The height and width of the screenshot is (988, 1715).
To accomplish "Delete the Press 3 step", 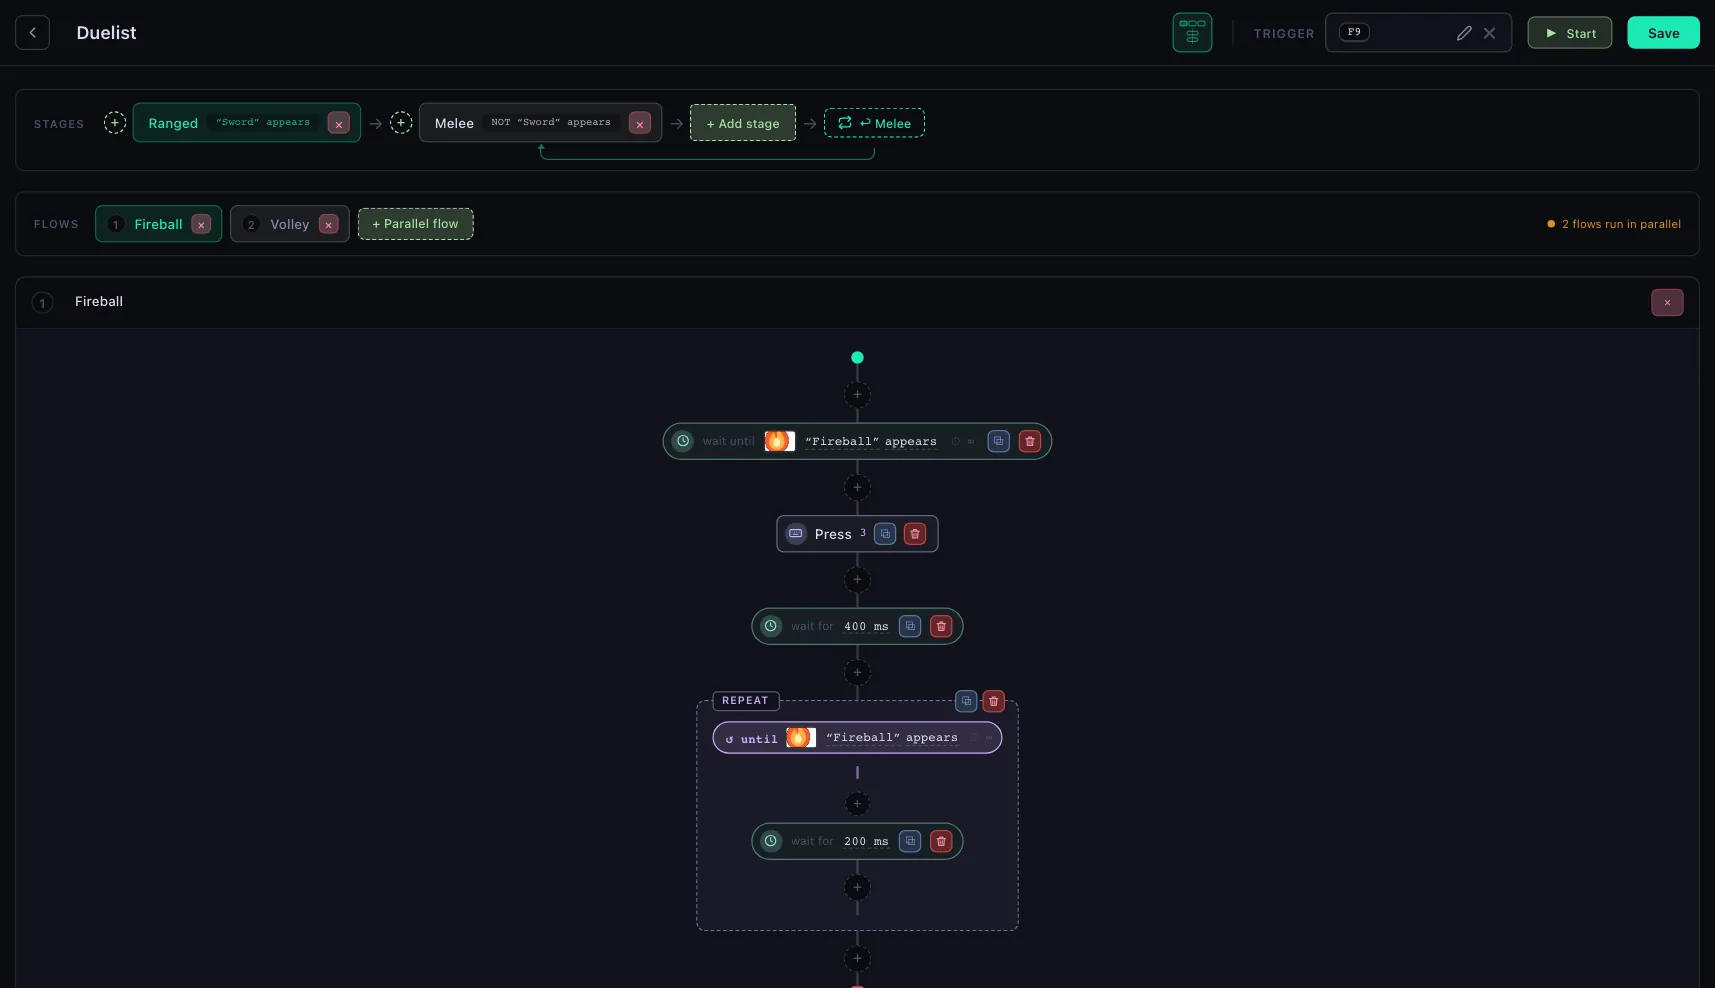I will click(x=915, y=534).
